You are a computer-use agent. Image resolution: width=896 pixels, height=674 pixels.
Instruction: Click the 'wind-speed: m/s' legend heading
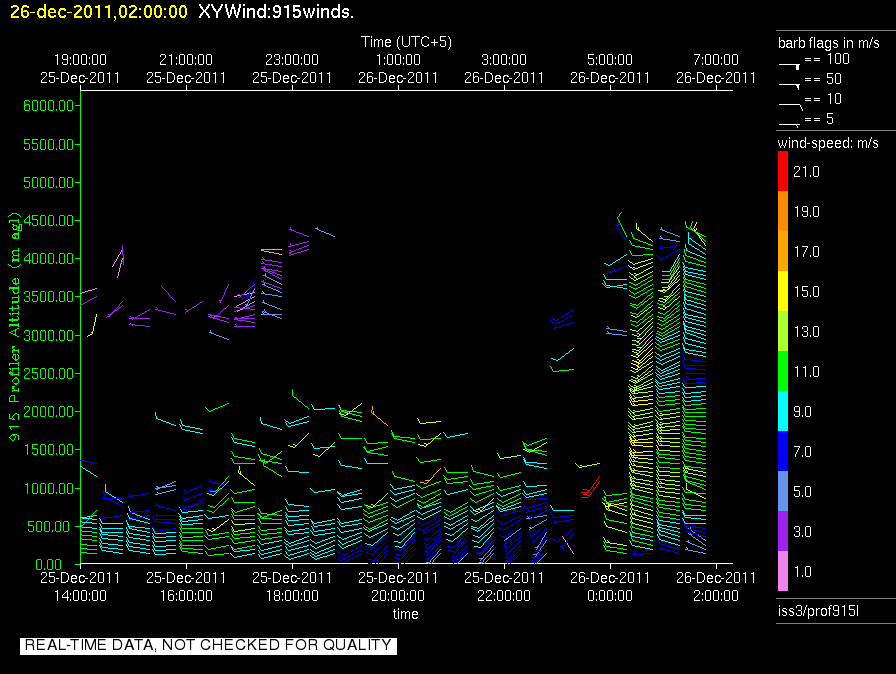coord(828,143)
